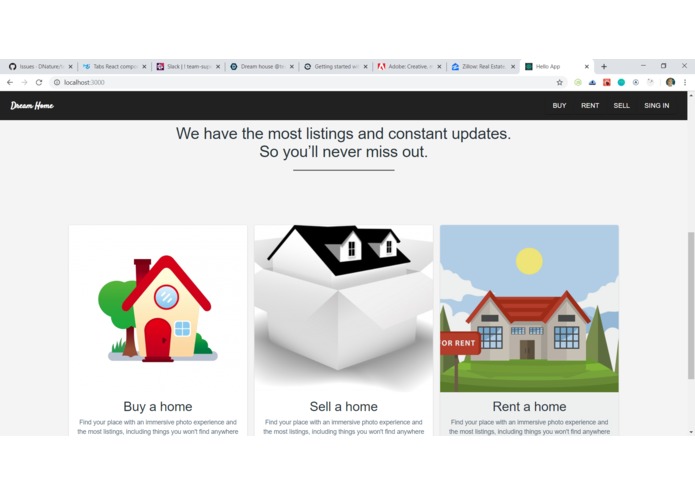Screen dimensions: 695x494
Task: Click the Sell a home heading
Action: (x=344, y=406)
